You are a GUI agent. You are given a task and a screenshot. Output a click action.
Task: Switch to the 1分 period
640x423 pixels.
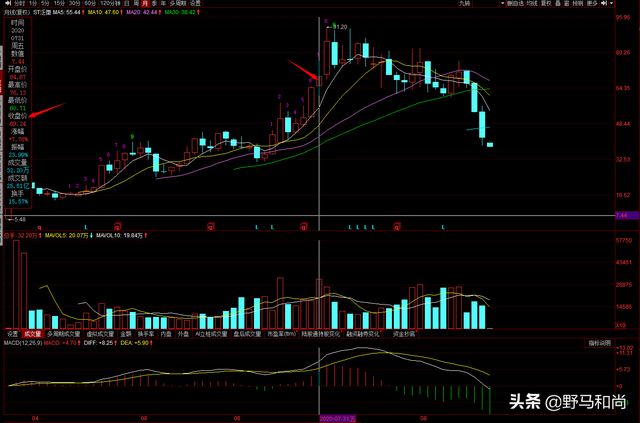pos(33,3)
